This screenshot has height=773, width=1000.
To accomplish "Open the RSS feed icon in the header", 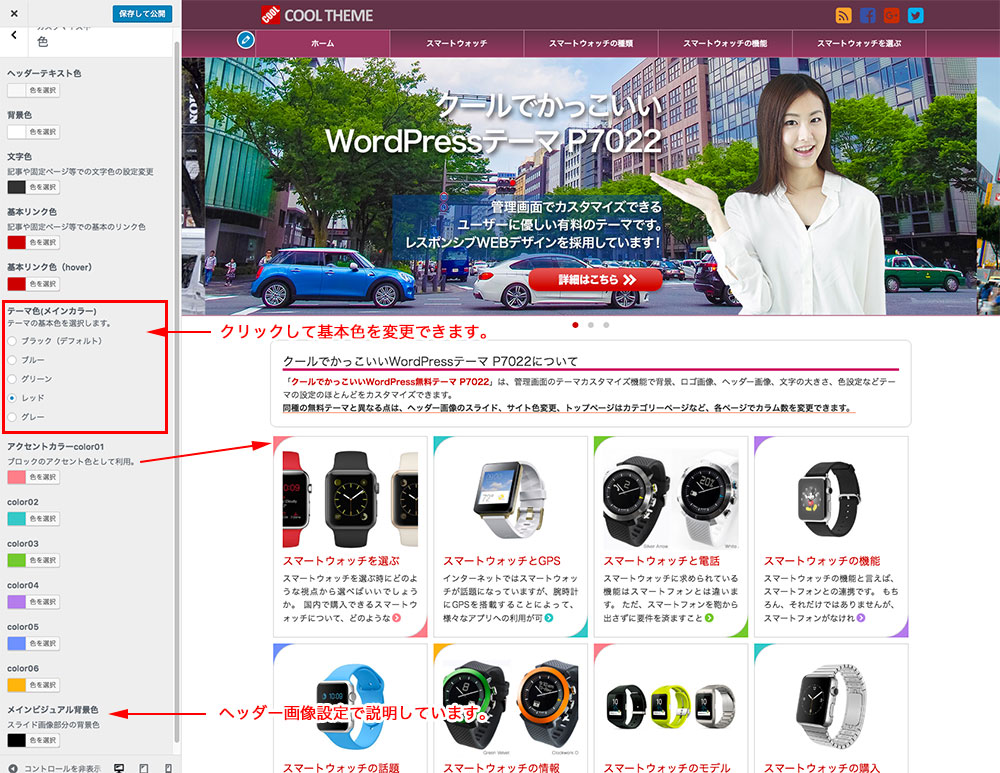I will coord(844,15).
